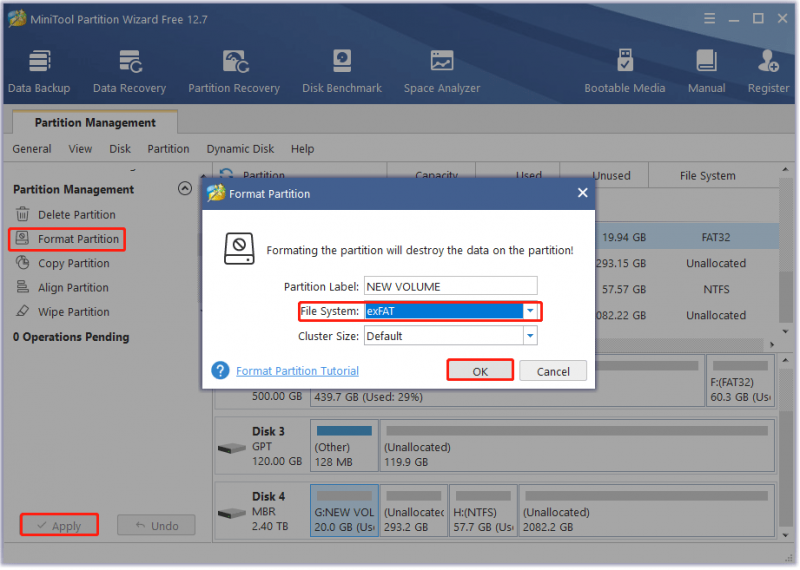The height and width of the screenshot is (570, 800).
Task: Cancel the Format Partition dialog
Action: click(x=553, y=371)
